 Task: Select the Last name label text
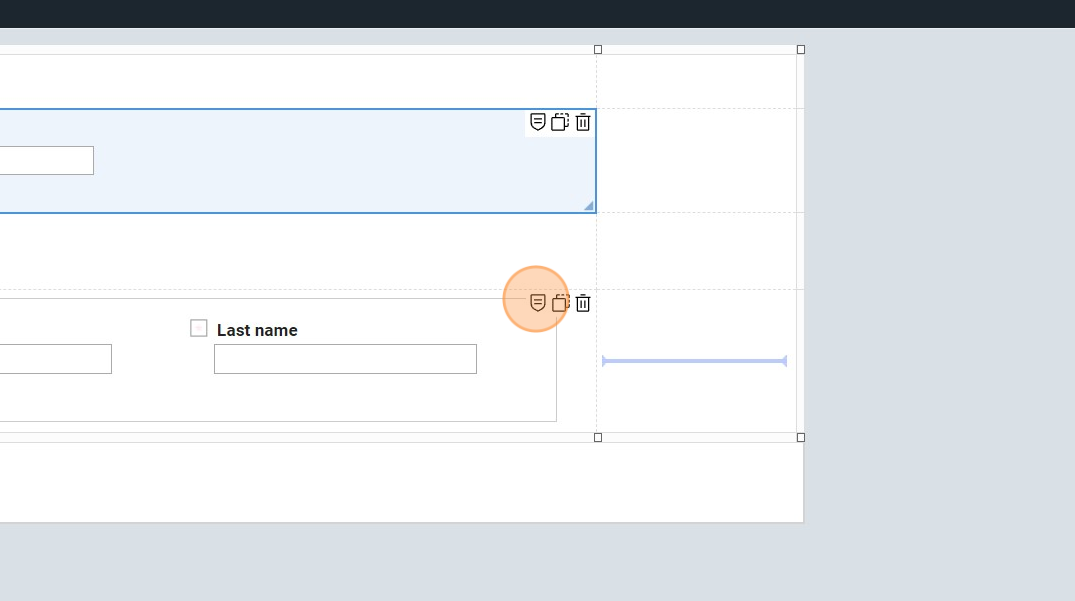tap(257, 330)
